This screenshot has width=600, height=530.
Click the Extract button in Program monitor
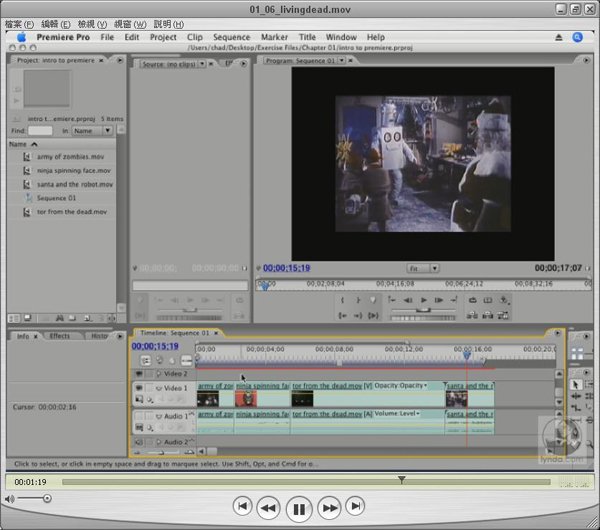click(x=488, y=315)
